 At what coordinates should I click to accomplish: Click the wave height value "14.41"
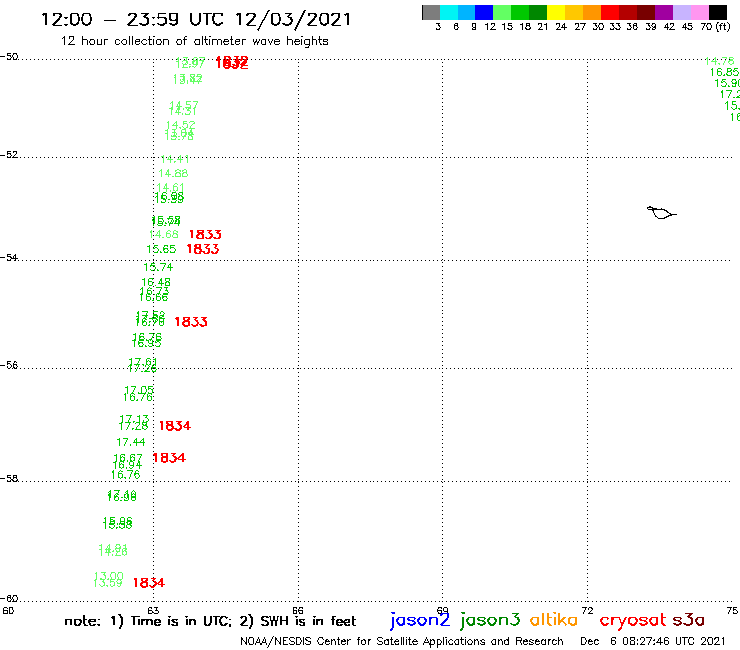(175, 159)
